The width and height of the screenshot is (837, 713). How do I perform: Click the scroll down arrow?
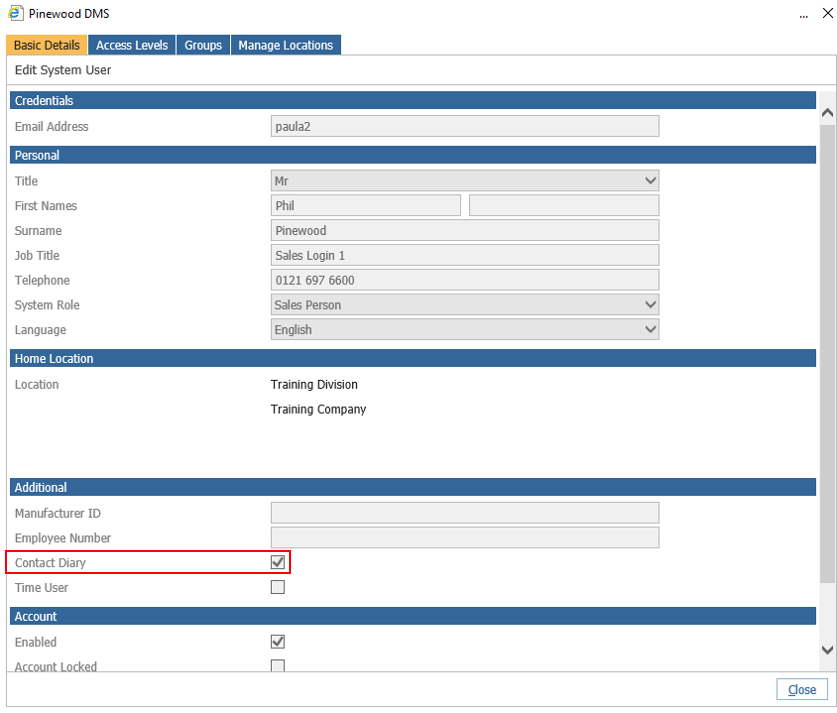point(827,650)
